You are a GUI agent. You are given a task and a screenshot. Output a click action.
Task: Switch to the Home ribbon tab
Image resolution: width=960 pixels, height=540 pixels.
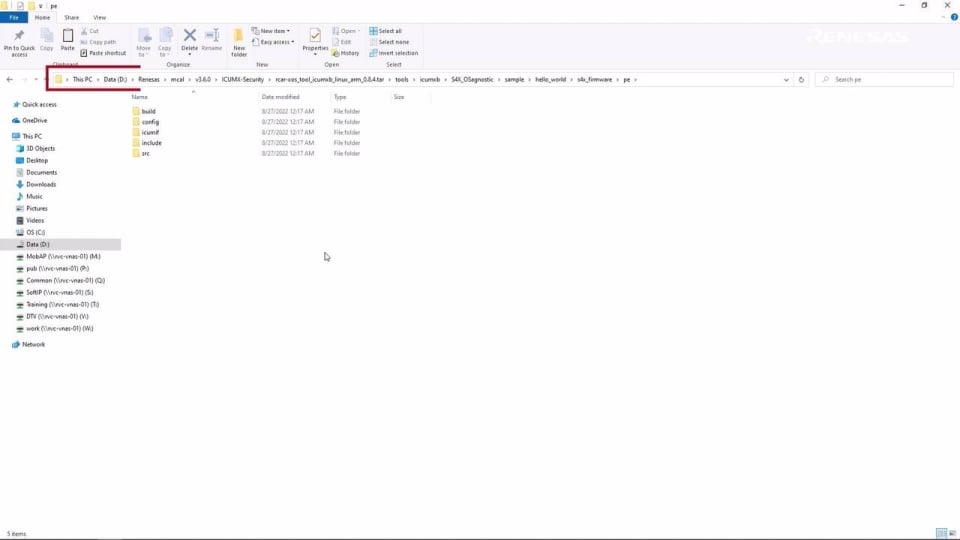[x=42, y=17]
